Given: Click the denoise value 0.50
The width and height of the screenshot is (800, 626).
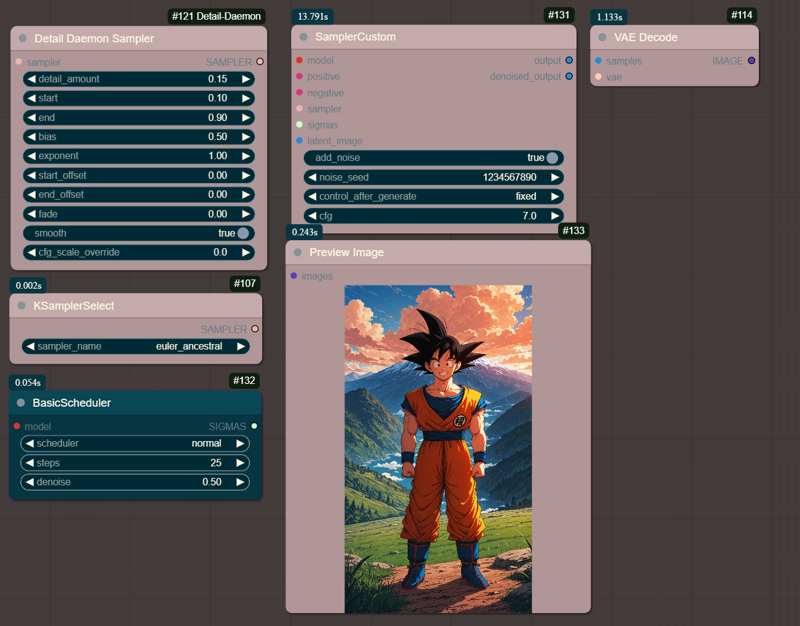Looking at the screenshot, I should point(212,482).
